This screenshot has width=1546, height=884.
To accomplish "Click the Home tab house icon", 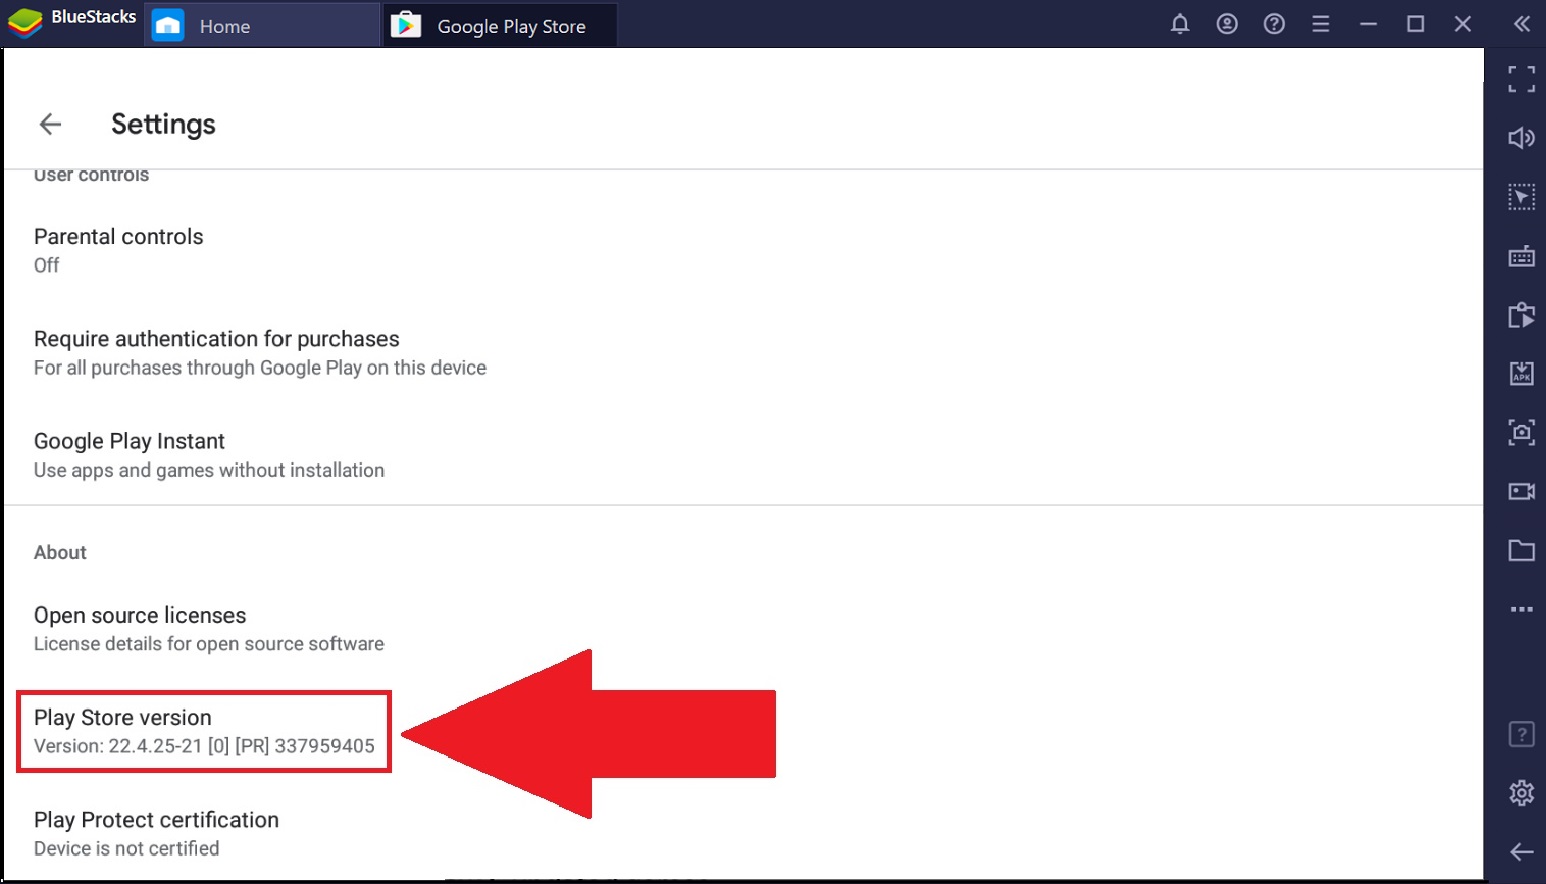I will point(168,25).
